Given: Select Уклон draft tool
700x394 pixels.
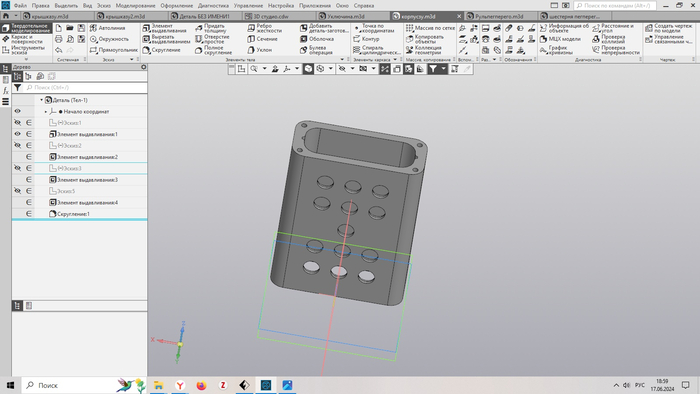Looking at the screenshot, I should pyautogui.click(x=259, y=50).
